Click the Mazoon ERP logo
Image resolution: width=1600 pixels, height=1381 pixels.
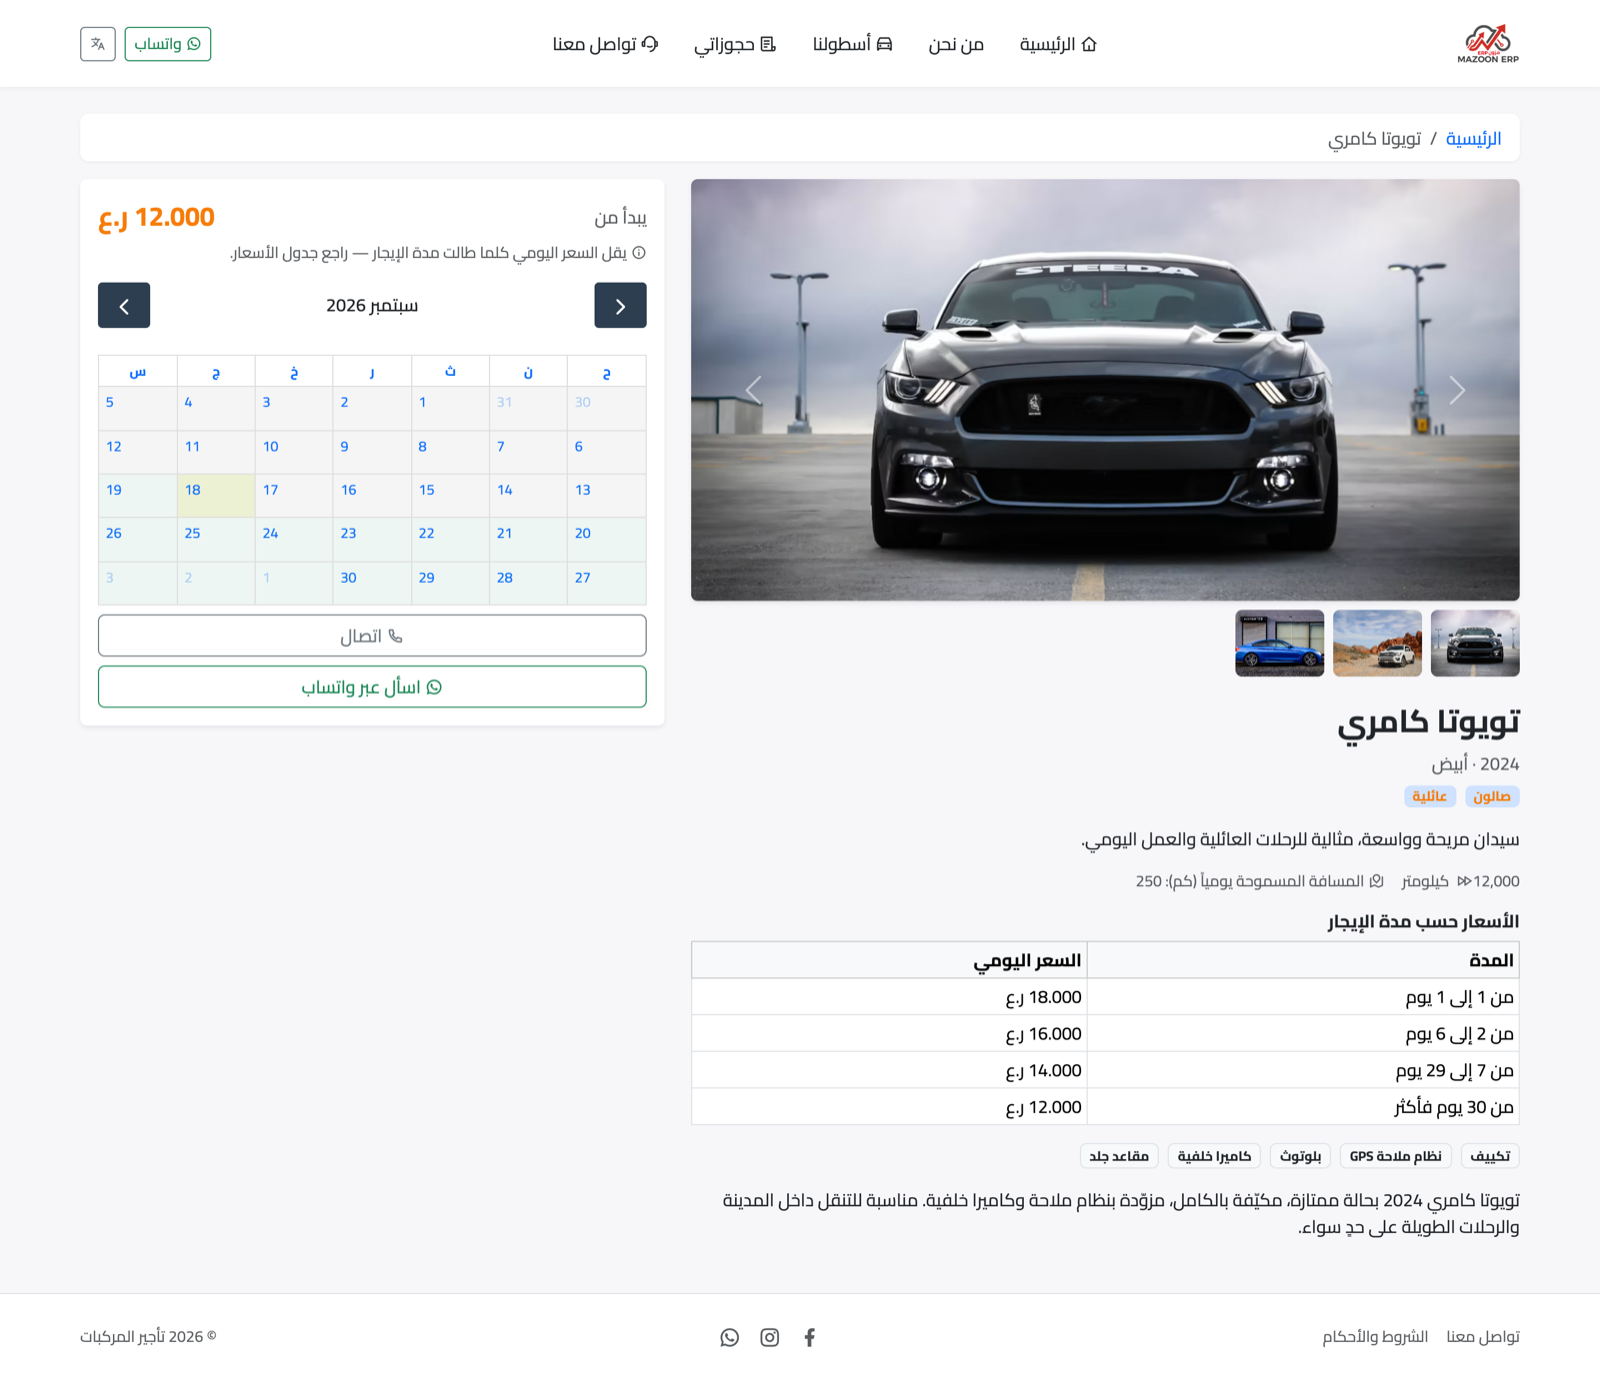1487,44
